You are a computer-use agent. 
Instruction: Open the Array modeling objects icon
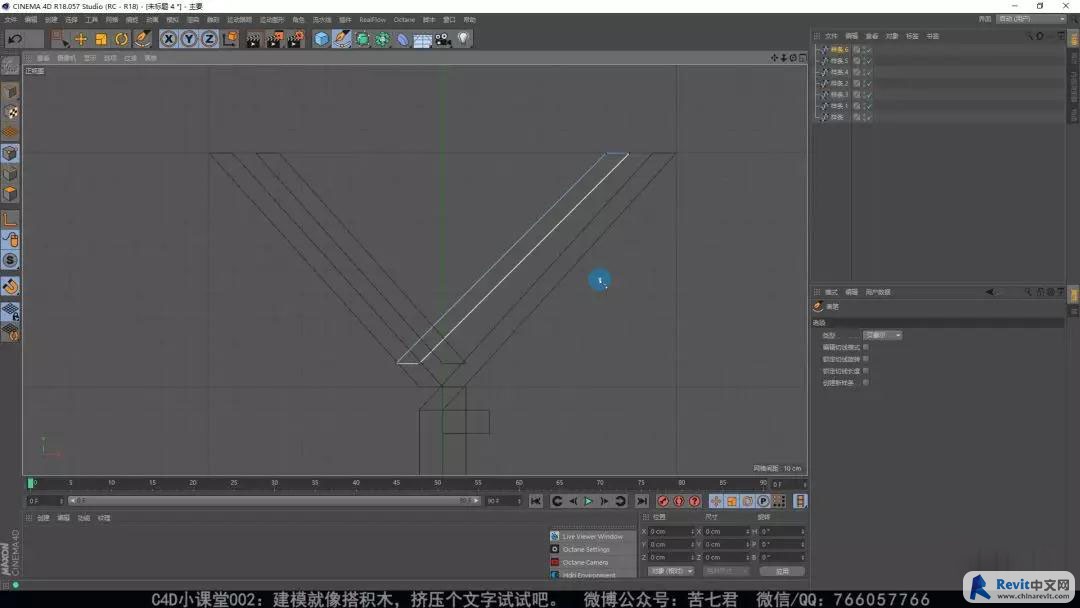(x=382, y=39)
